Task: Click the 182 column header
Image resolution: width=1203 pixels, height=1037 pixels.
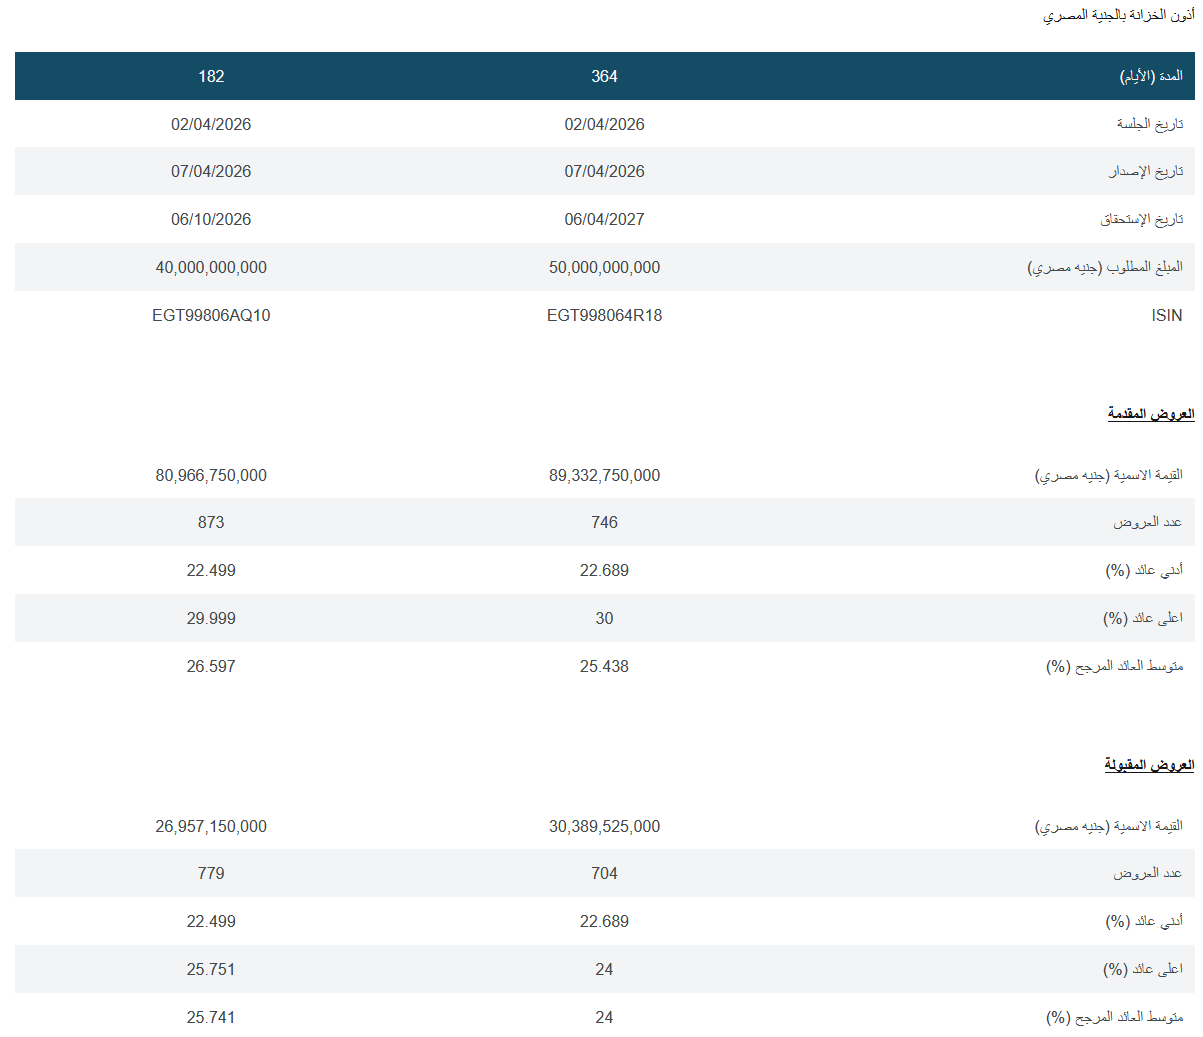Action: coord(211,76)
